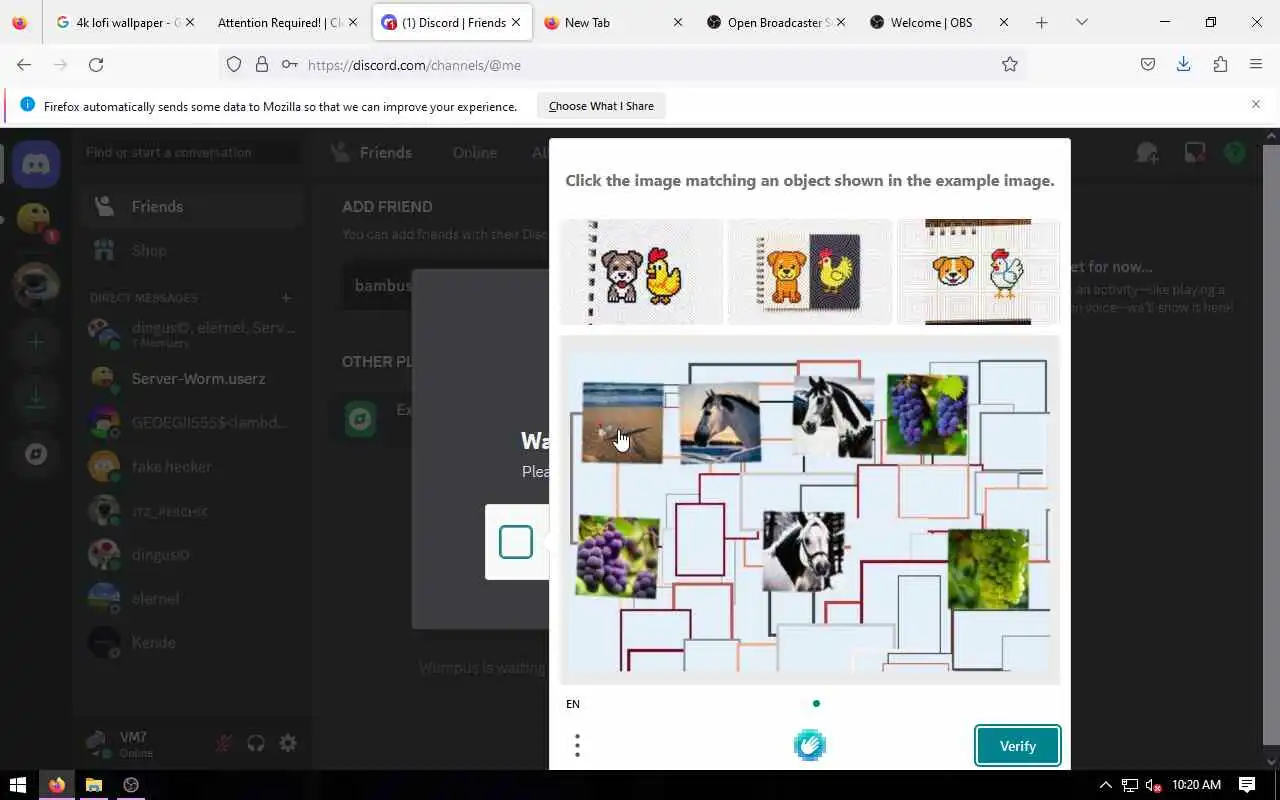Tick the hCaptcha human checkbox
1280x800 pixels.
pyautogui.click(x=516, y=542)
